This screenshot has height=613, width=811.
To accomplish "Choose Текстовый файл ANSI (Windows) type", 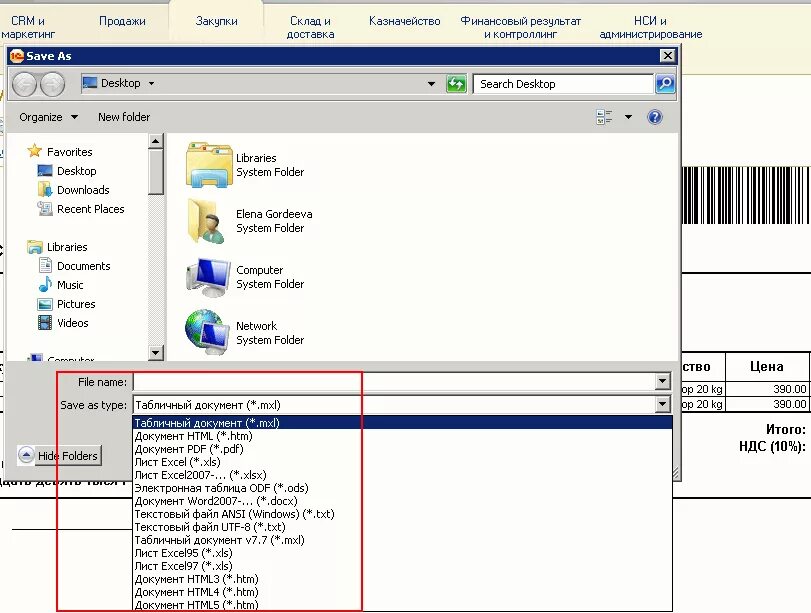I will 402,514.
